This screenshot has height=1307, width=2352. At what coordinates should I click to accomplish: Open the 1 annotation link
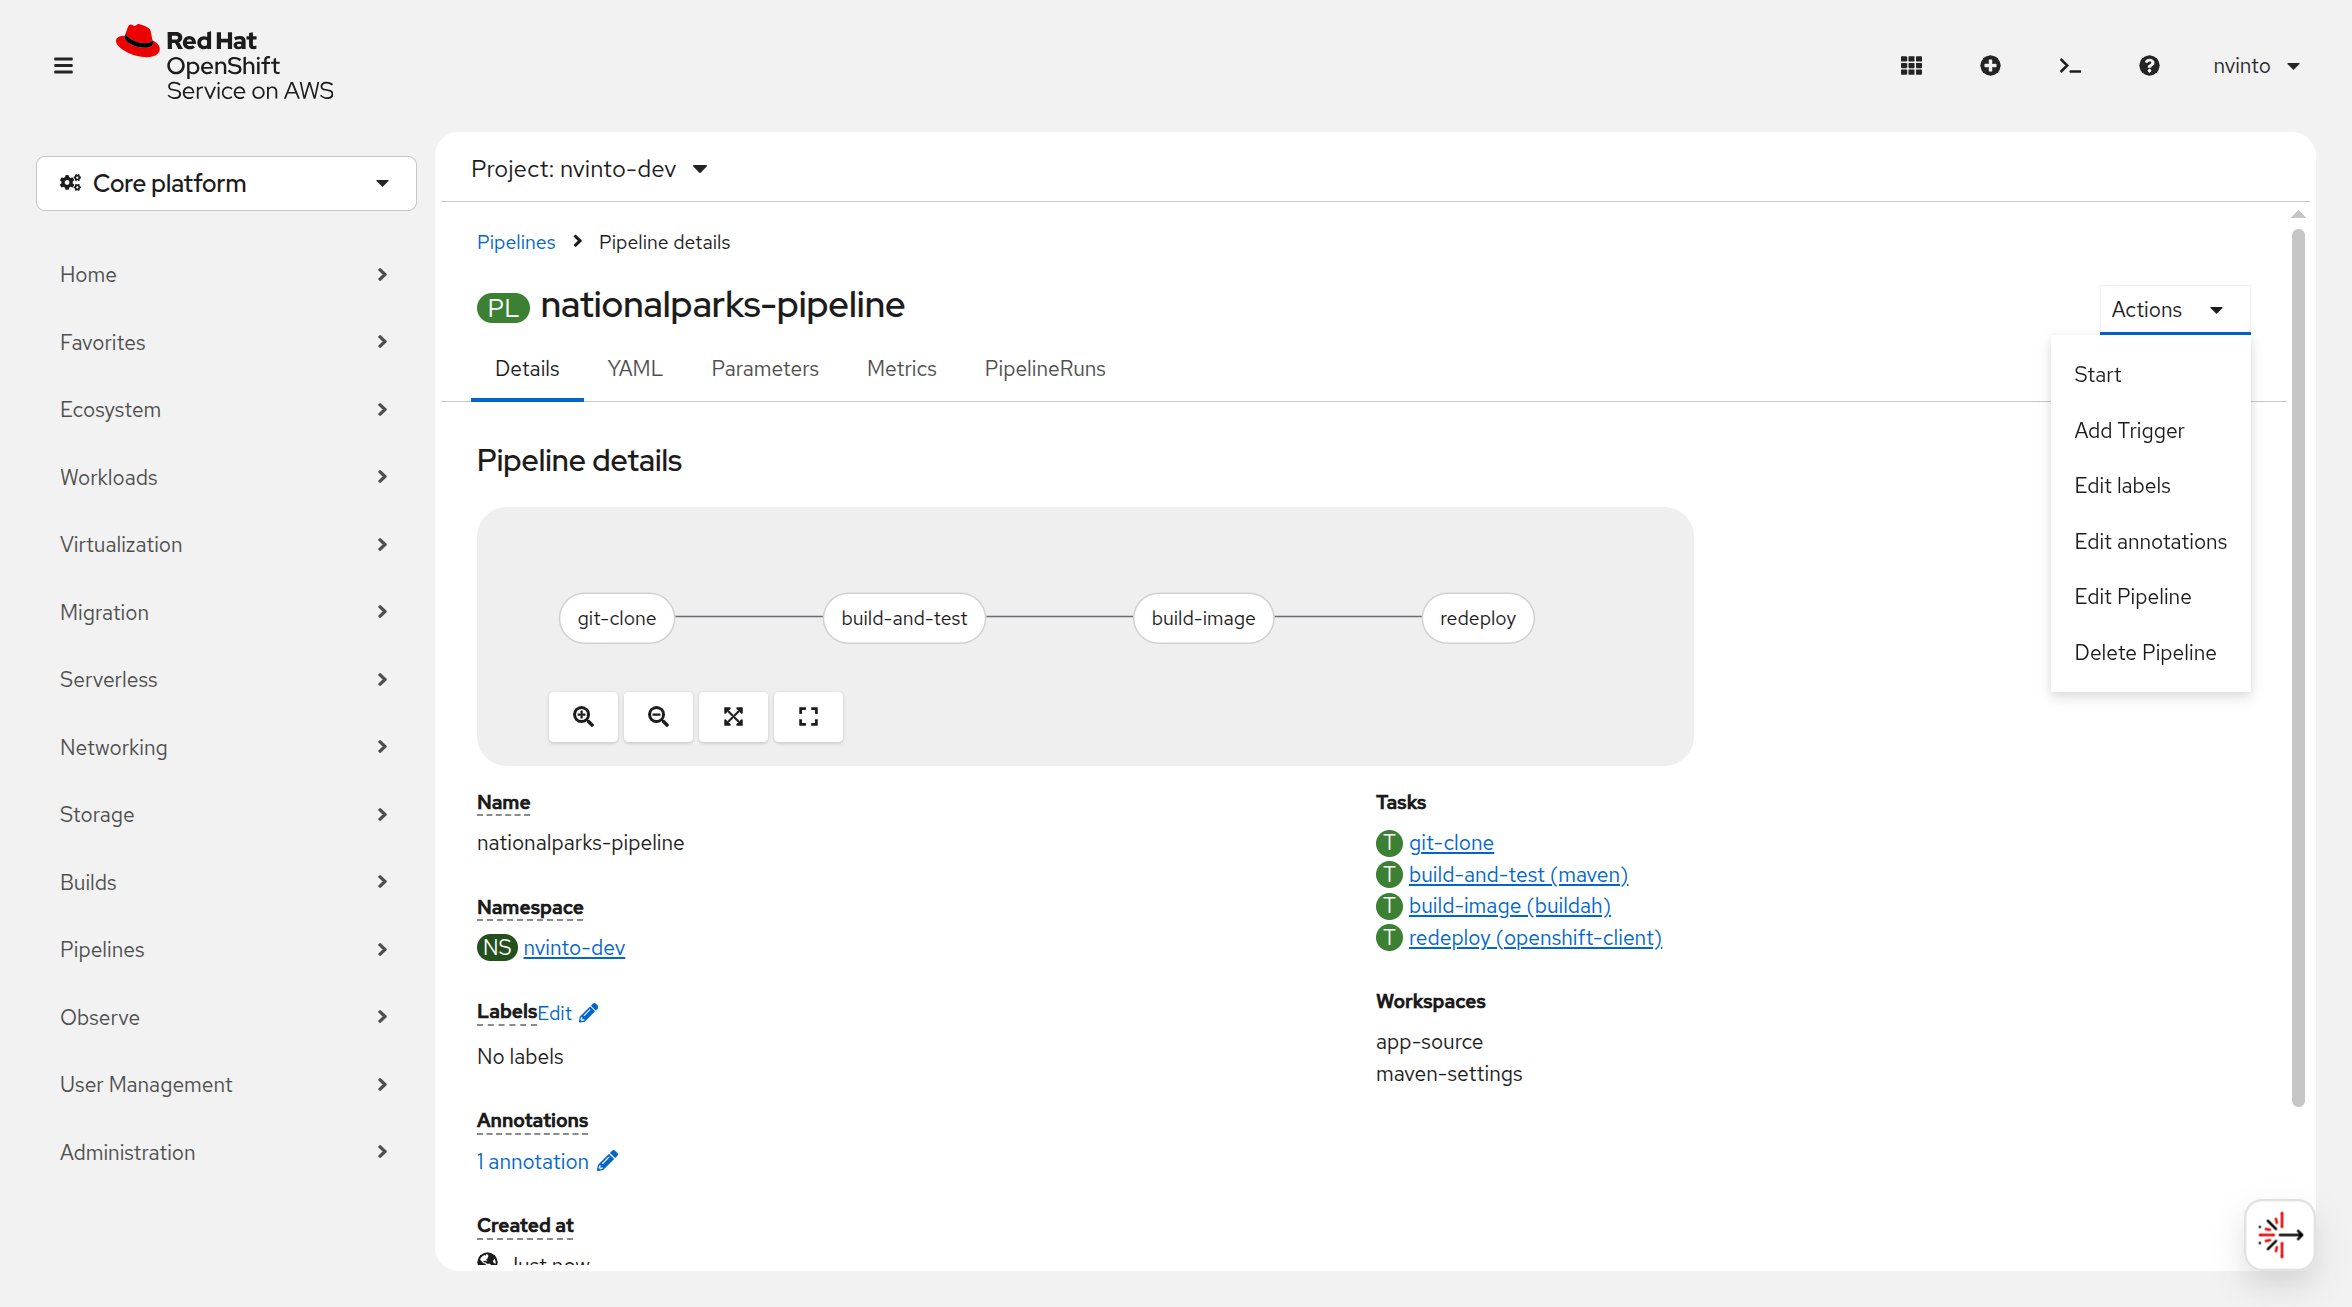tap(533, 1161)
